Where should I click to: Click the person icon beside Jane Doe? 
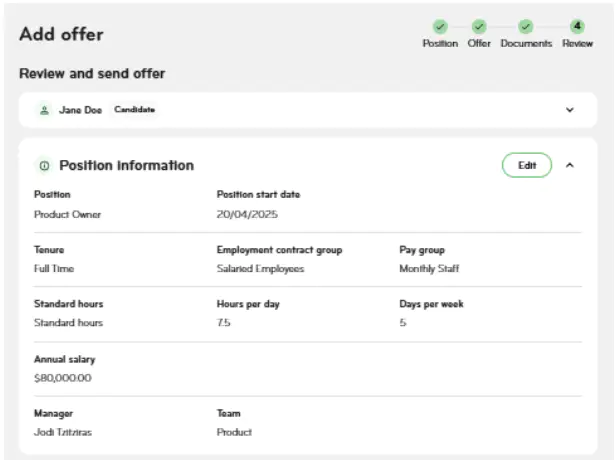point(44,110)
